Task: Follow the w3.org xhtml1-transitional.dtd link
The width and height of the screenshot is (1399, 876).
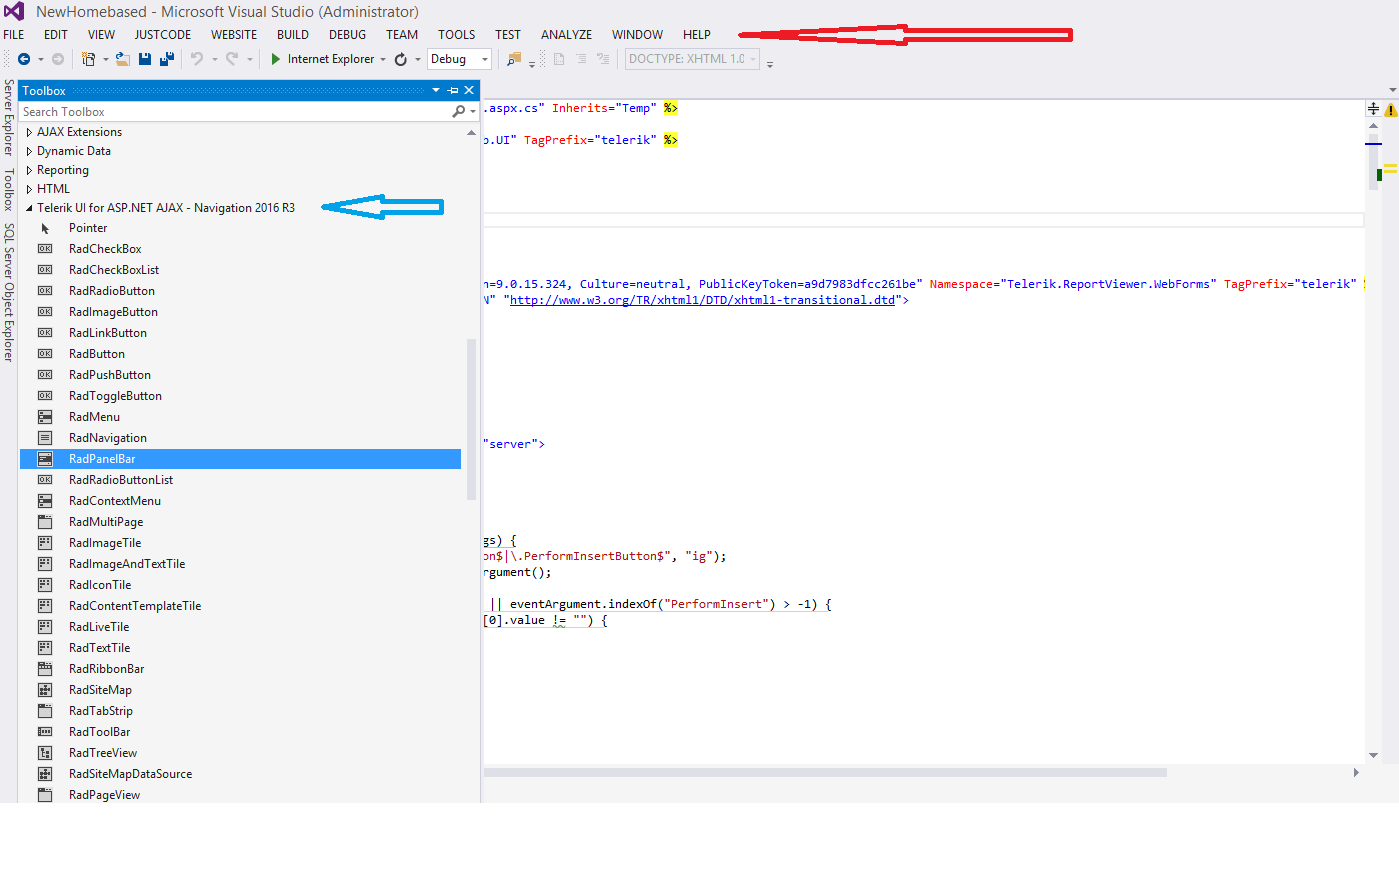Action: (703, 300)
